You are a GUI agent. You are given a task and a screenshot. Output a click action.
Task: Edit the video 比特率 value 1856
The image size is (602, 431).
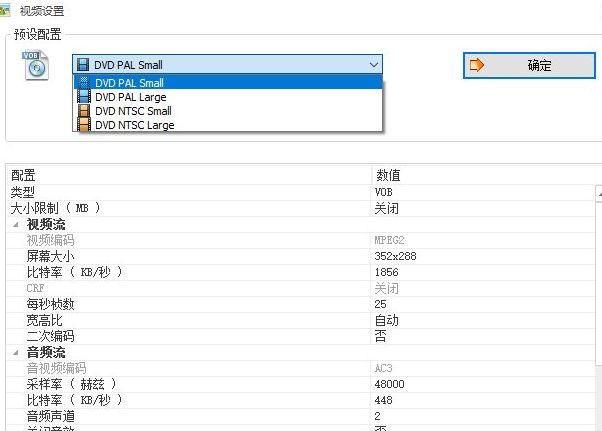click(x=386, y=273)
